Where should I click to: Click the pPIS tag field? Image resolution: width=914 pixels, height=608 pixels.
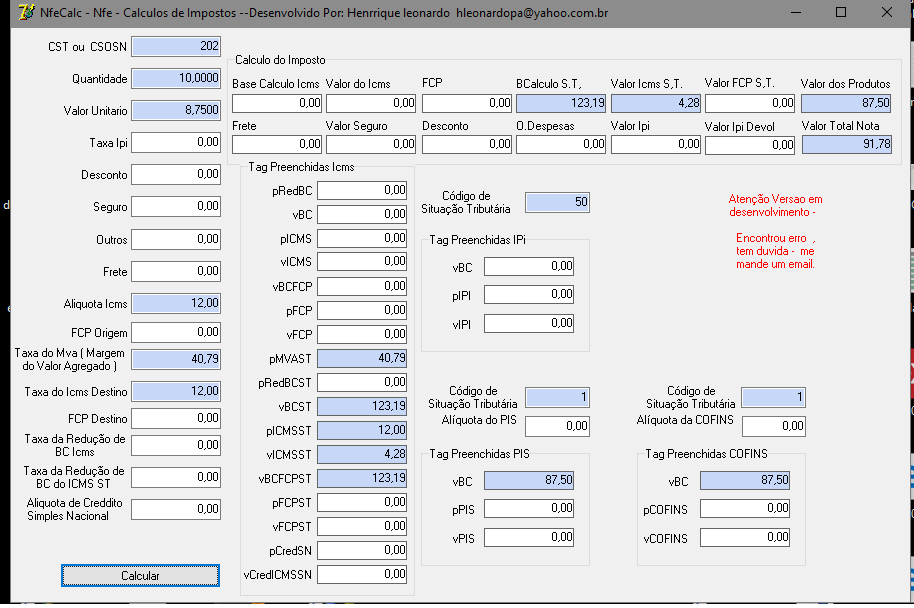[x=529, y=509]
